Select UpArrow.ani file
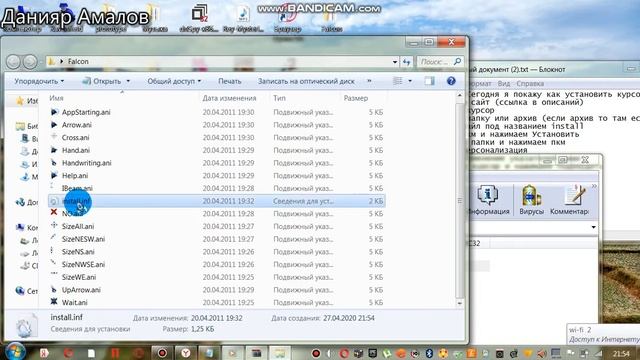 81,289
